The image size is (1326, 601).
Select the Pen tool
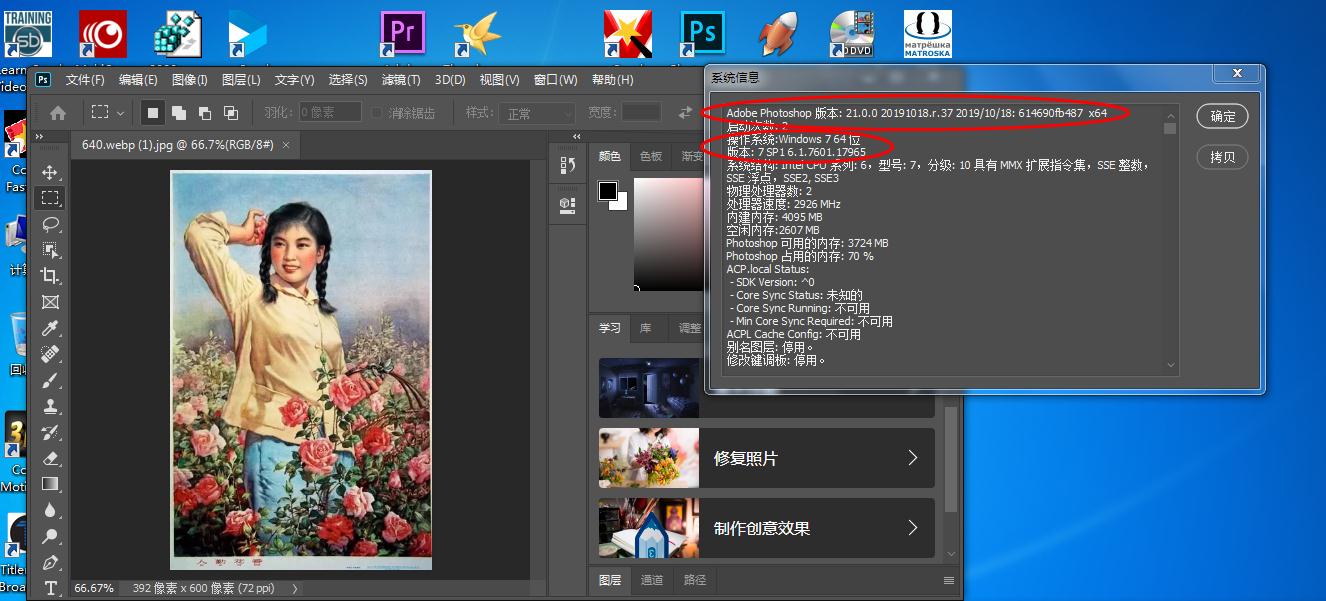click(50, 562)
